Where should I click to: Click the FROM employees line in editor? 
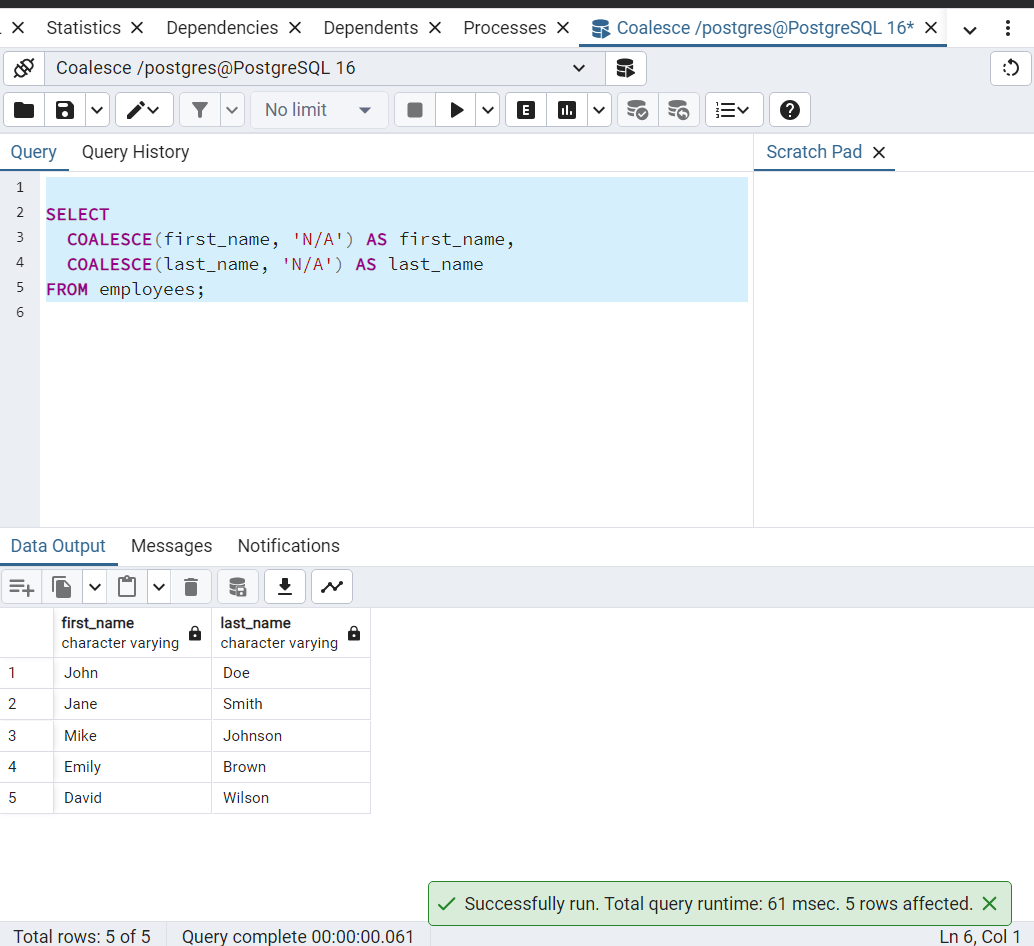(125, 289)
